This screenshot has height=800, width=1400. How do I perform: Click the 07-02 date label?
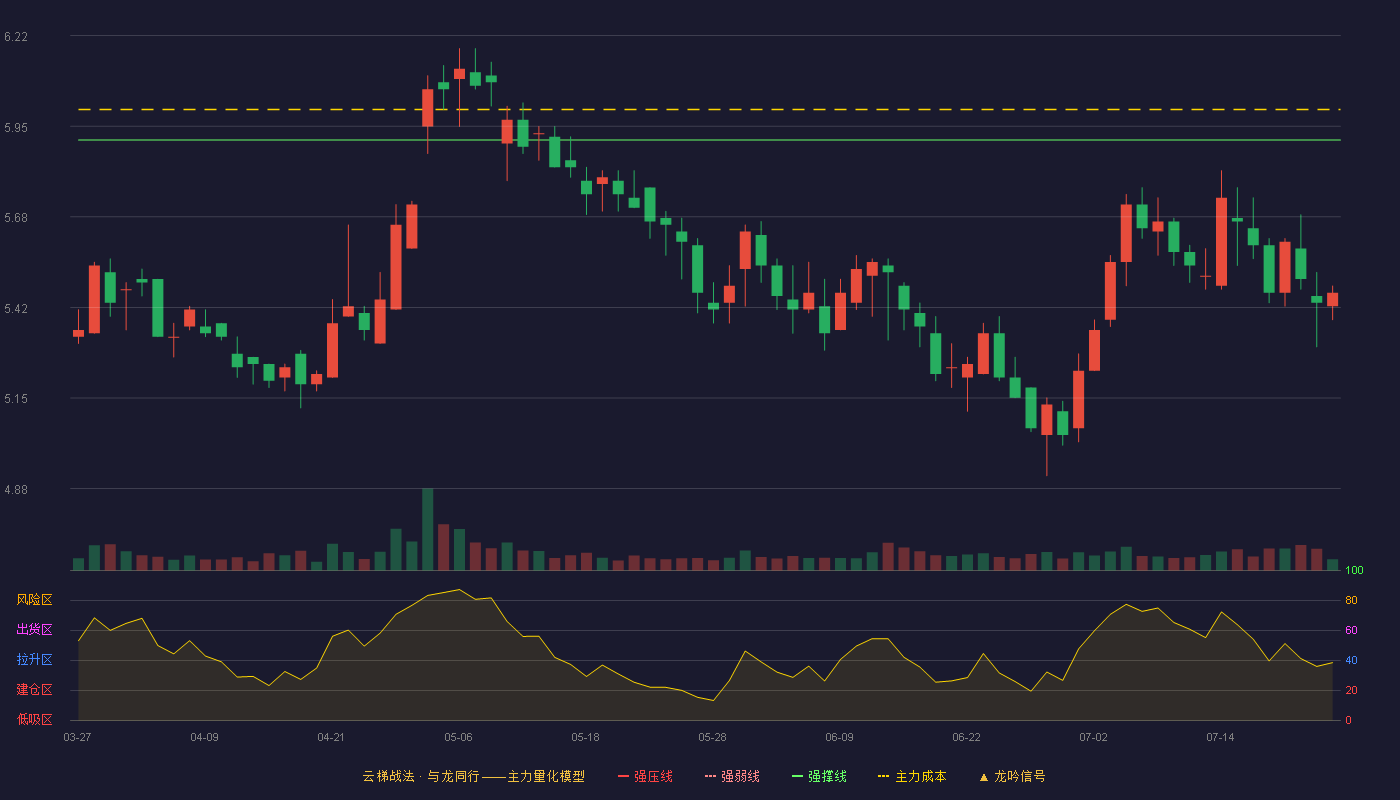tap(1093, 737)
